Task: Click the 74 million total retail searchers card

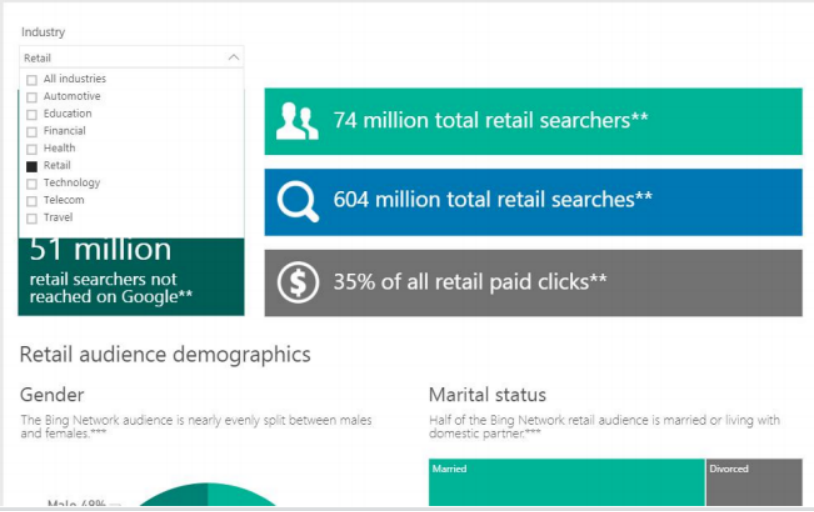Action: point(533,122)
